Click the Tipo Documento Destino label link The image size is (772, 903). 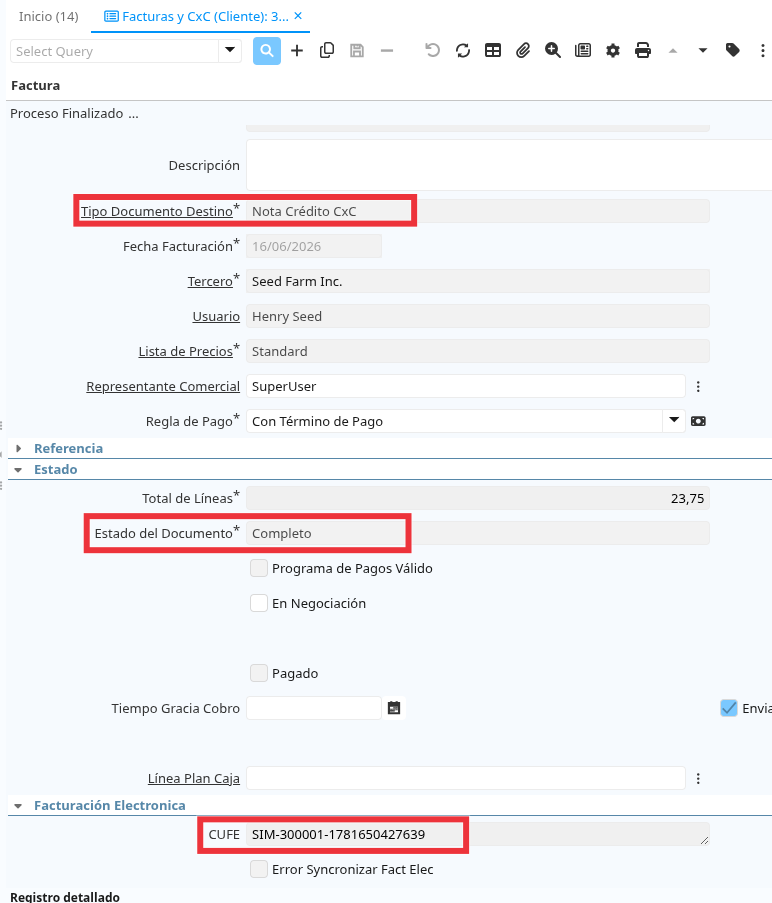[x=157, y=211]
